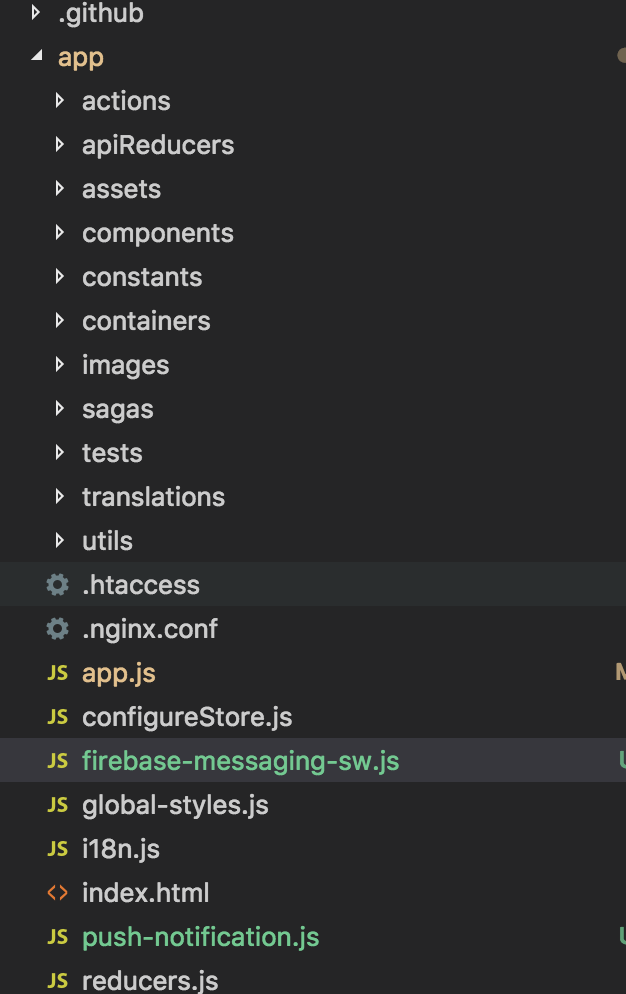Open the apiReducers folder

pos(158,145)
